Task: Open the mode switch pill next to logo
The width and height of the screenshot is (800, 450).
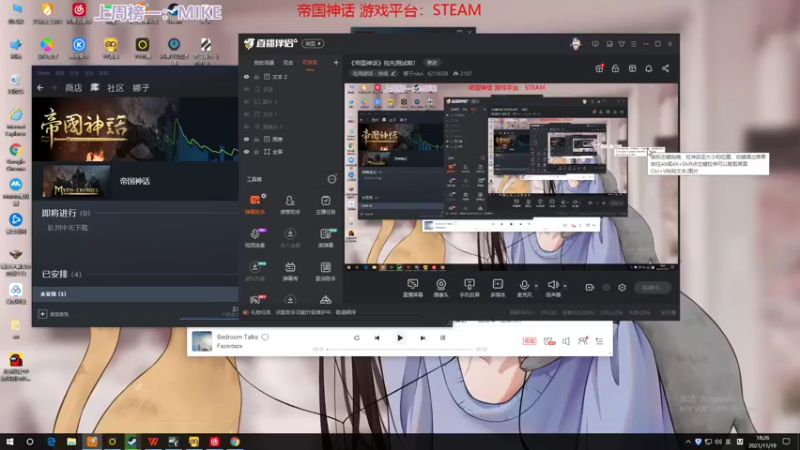Action: 313,43
